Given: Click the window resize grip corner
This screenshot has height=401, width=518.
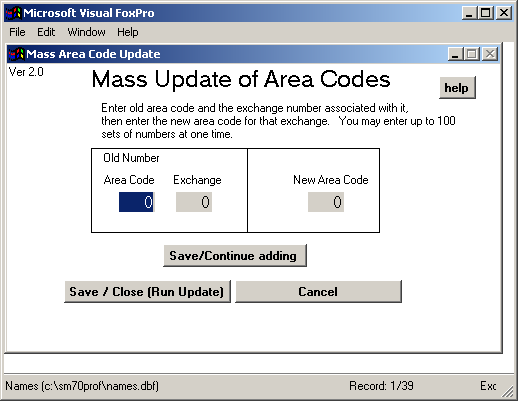Looking at the screenshot, I should click(508, 392).
